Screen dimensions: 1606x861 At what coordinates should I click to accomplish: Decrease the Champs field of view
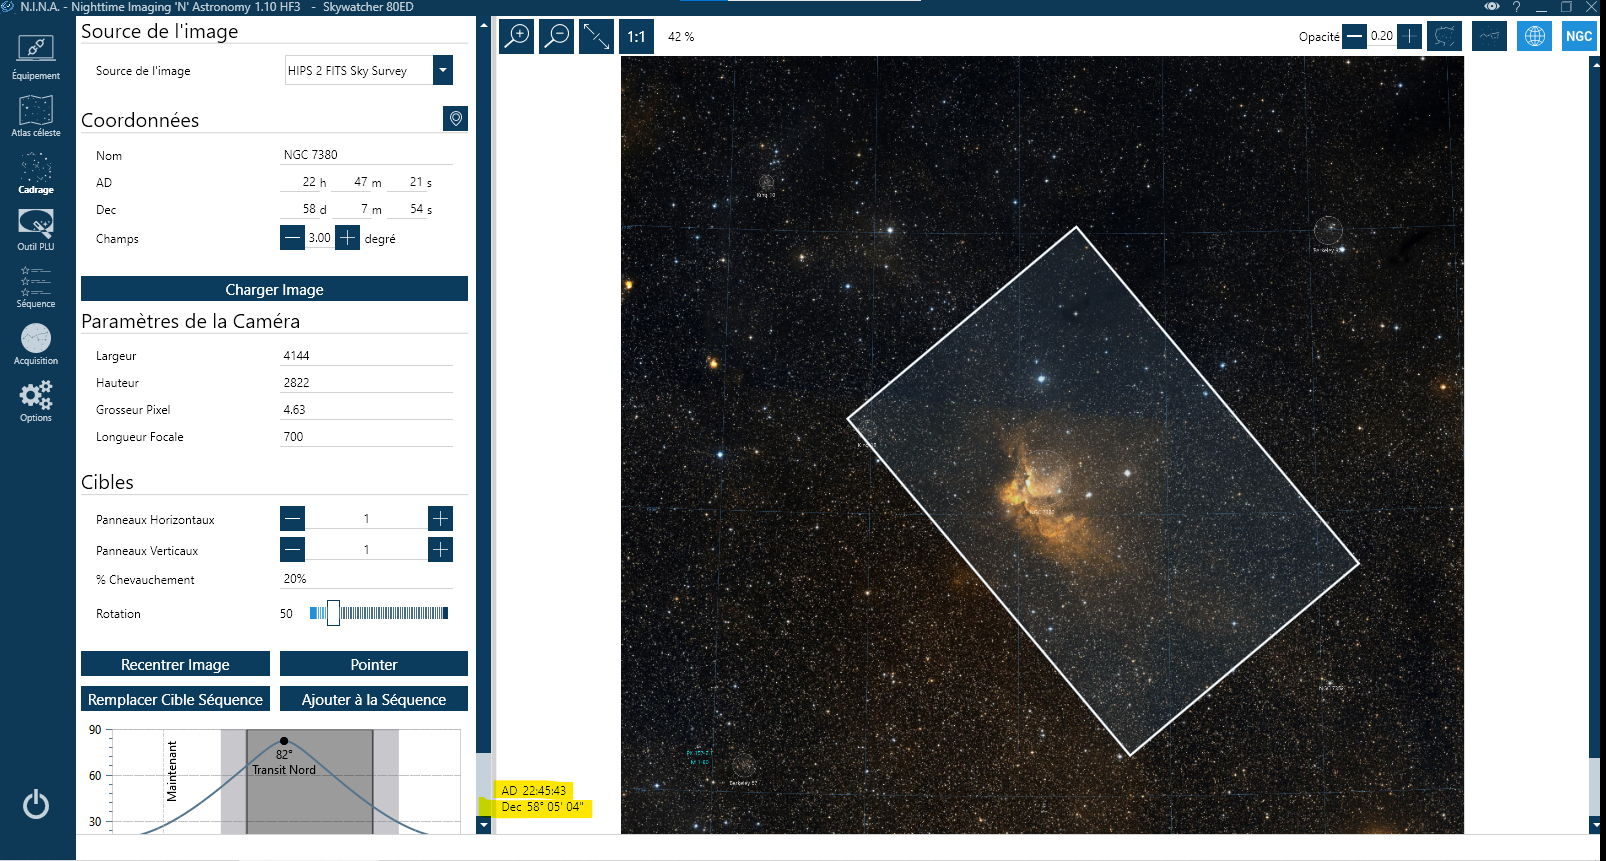[x=292, y=238]
